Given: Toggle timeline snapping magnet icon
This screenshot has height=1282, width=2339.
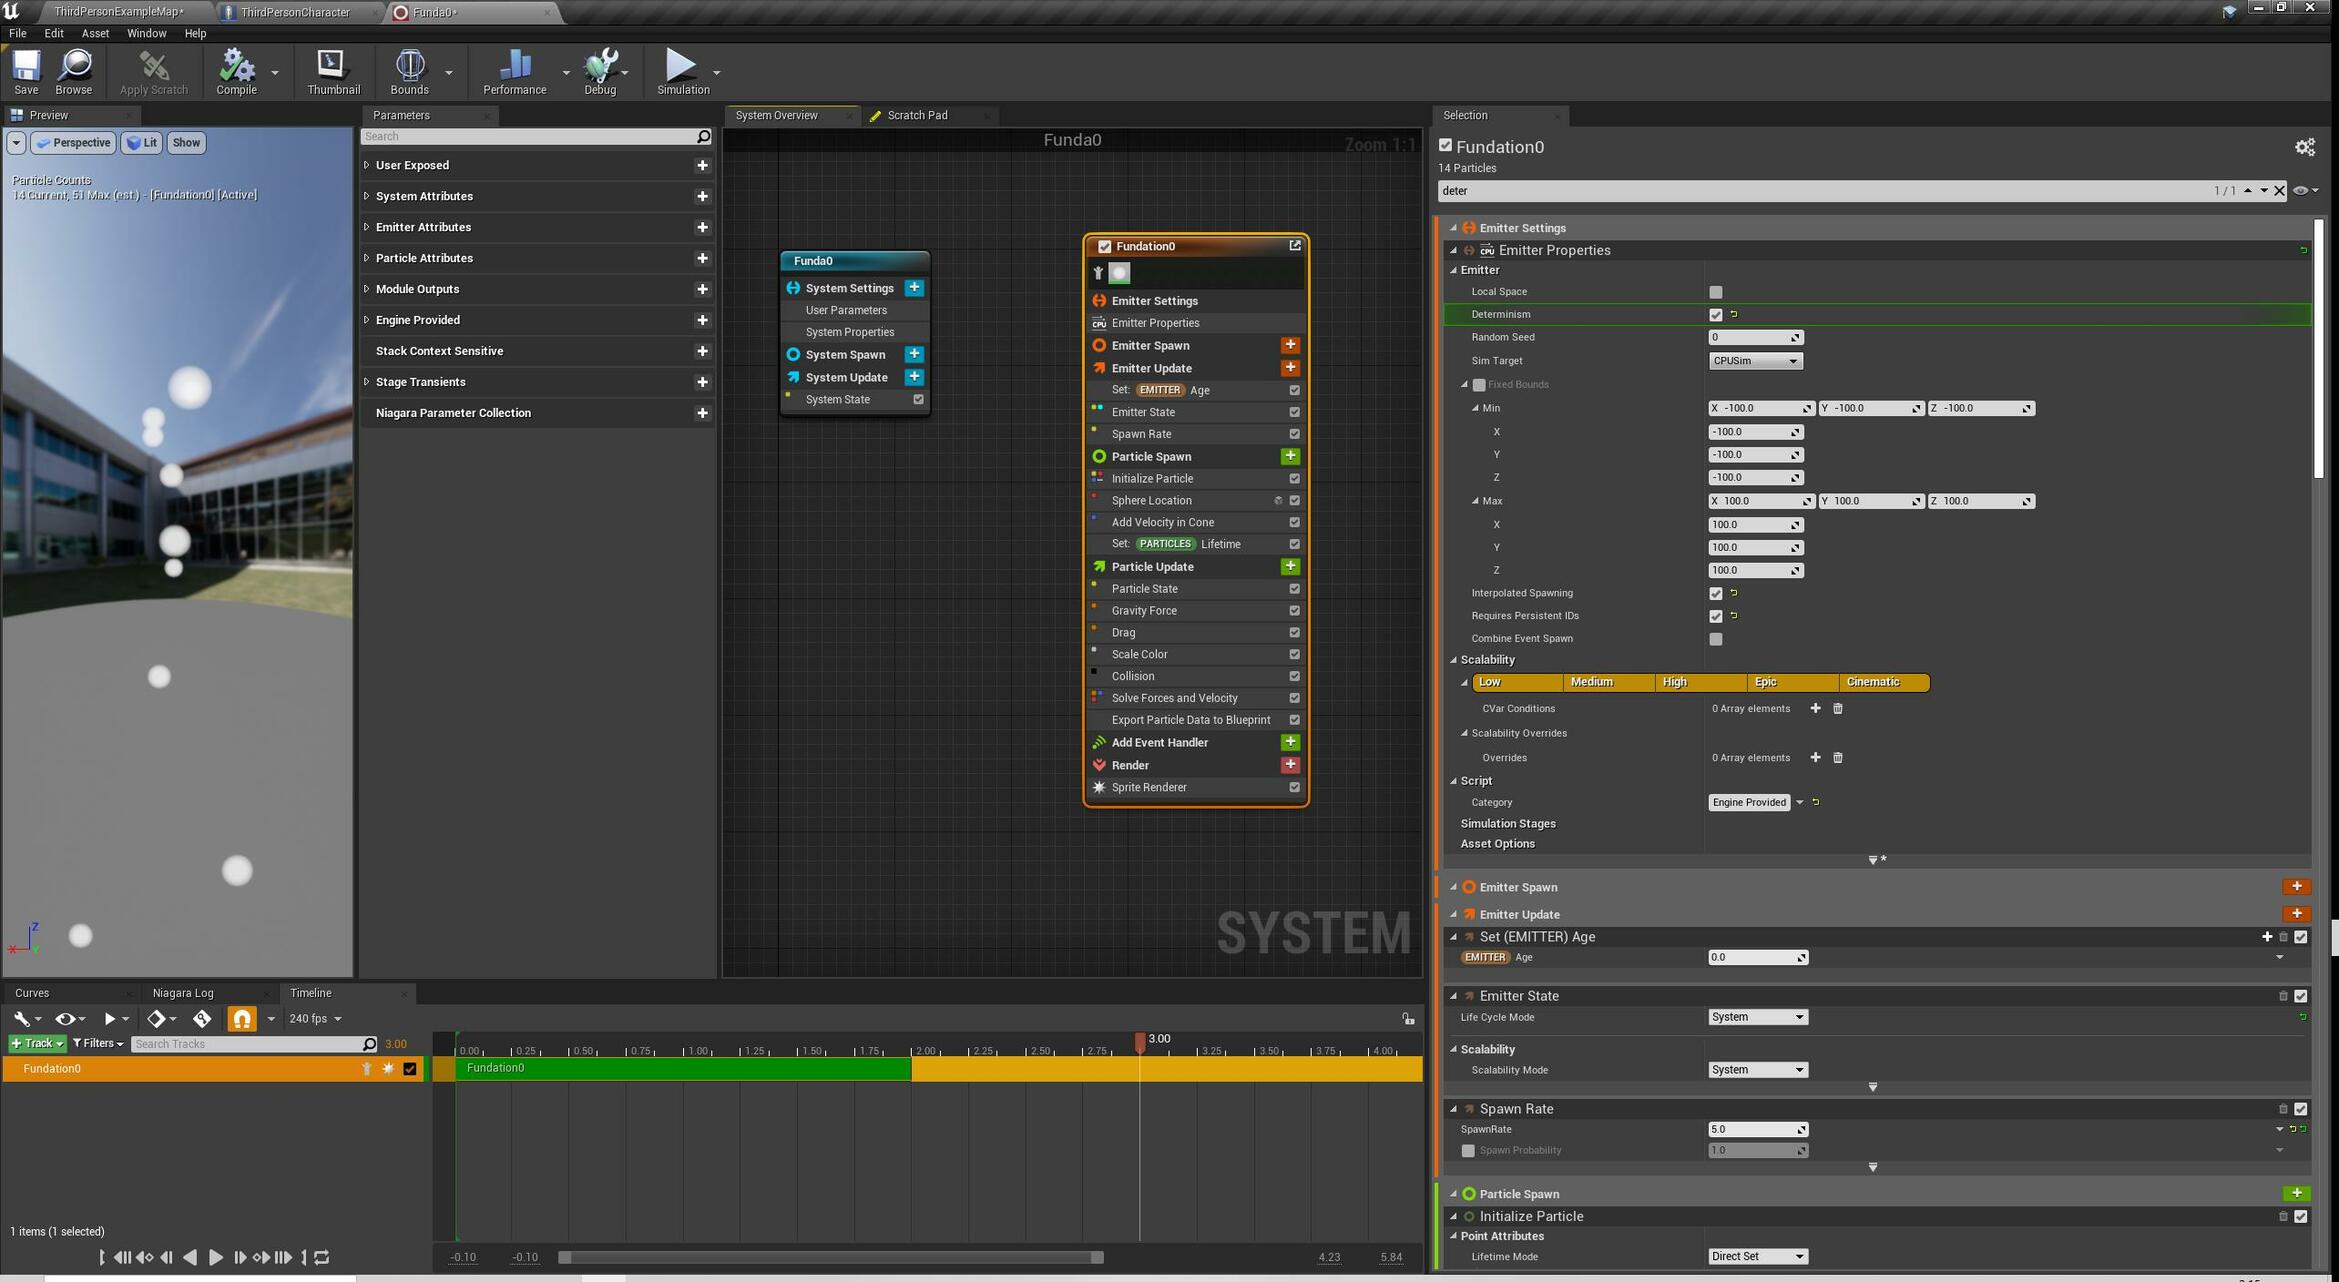Looking at the screenshot, I should click(x=242, y=1019).
